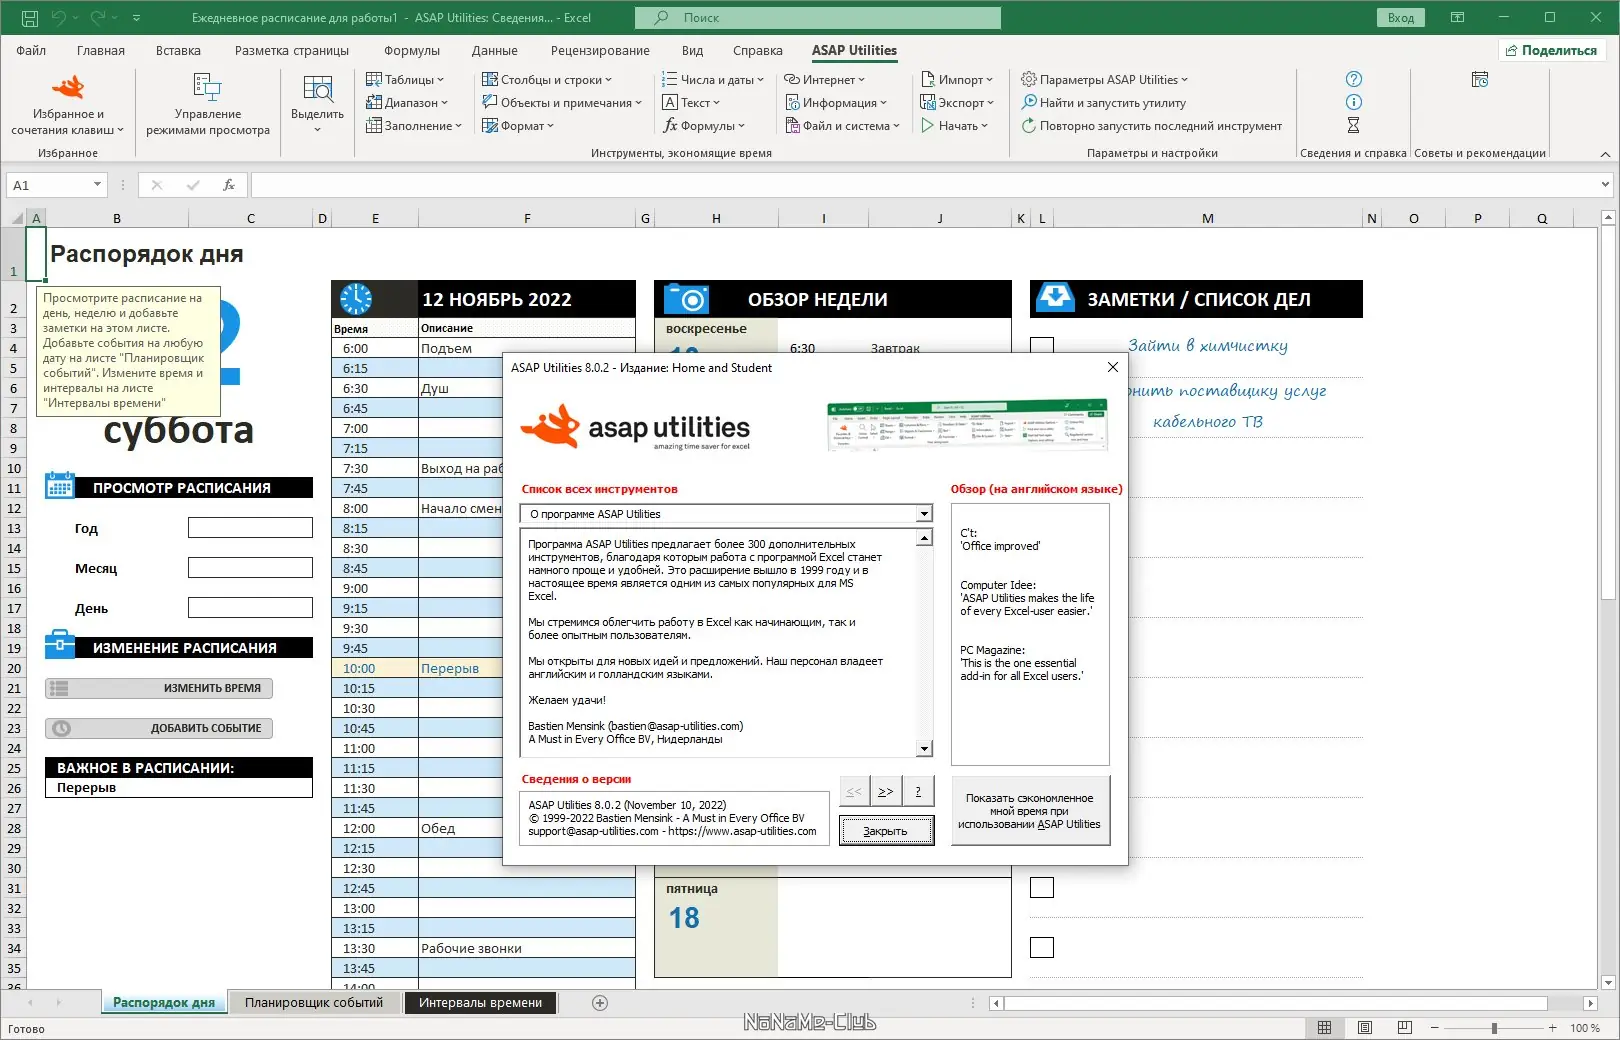Open the 'Файл' menu tab

click(x=31, y=50)
